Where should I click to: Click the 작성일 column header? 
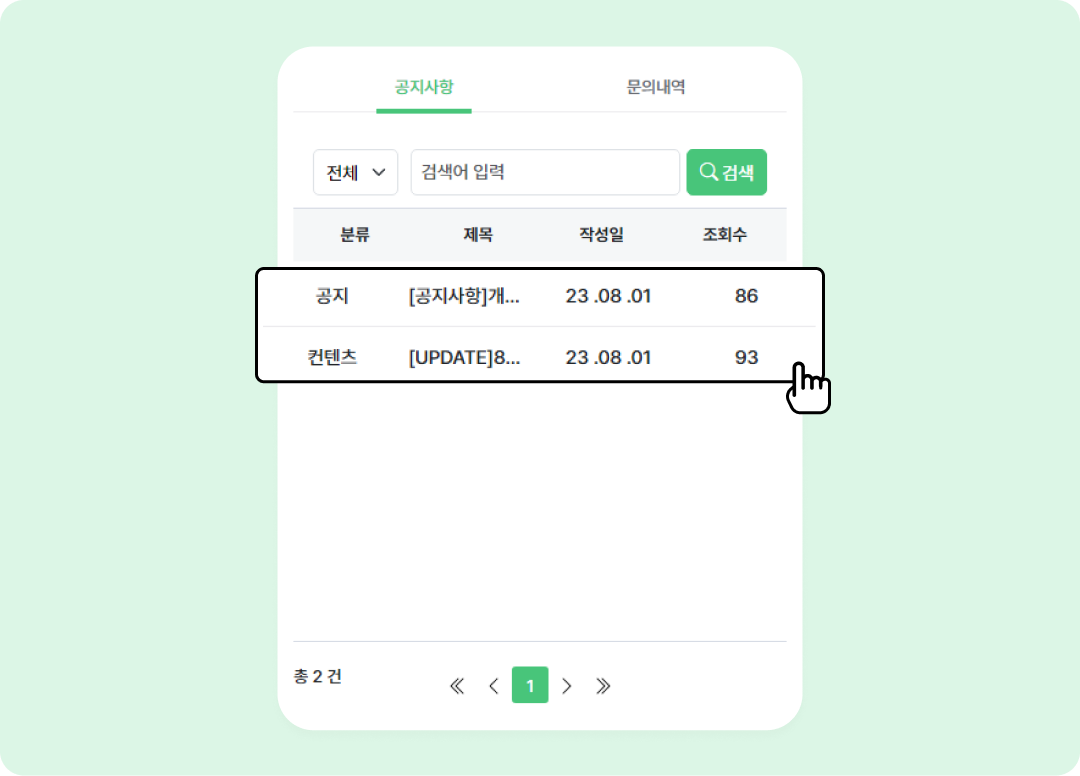(x=601, y=235)
